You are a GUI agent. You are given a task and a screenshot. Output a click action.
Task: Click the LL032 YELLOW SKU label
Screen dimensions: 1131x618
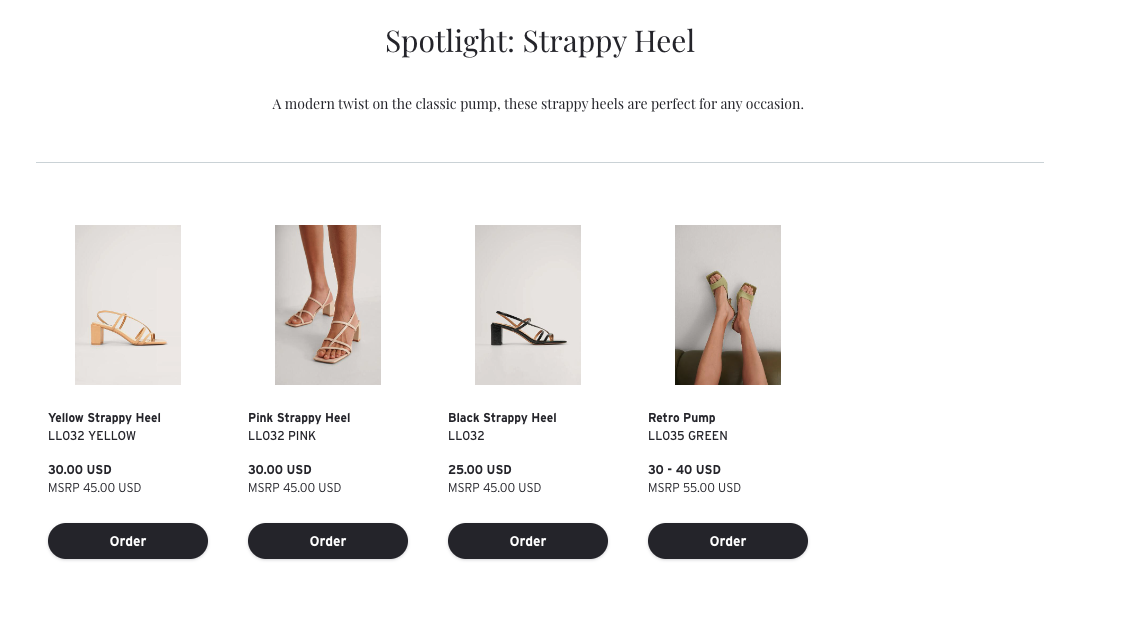(92, 436)
